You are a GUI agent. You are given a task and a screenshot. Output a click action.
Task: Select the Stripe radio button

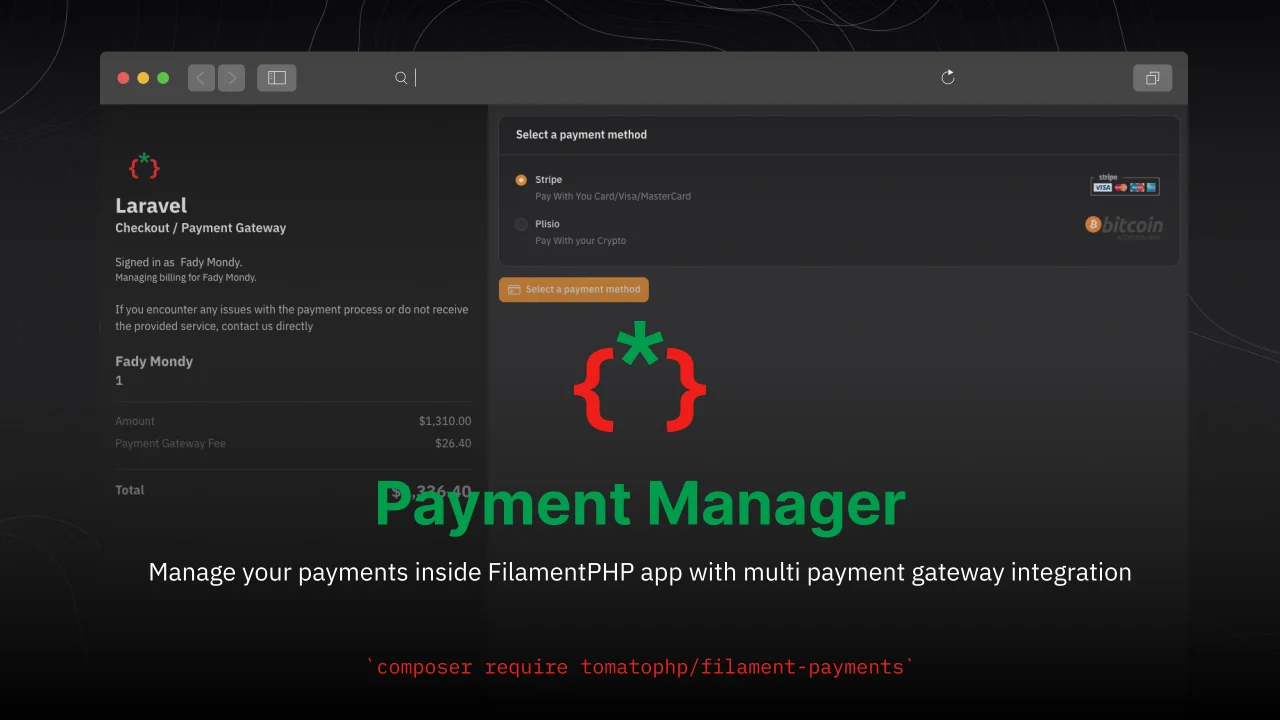(x=521, y=180)
